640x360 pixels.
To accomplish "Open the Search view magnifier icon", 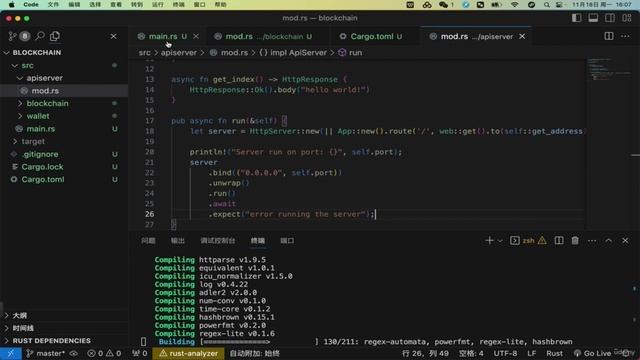I will (40, 36).
